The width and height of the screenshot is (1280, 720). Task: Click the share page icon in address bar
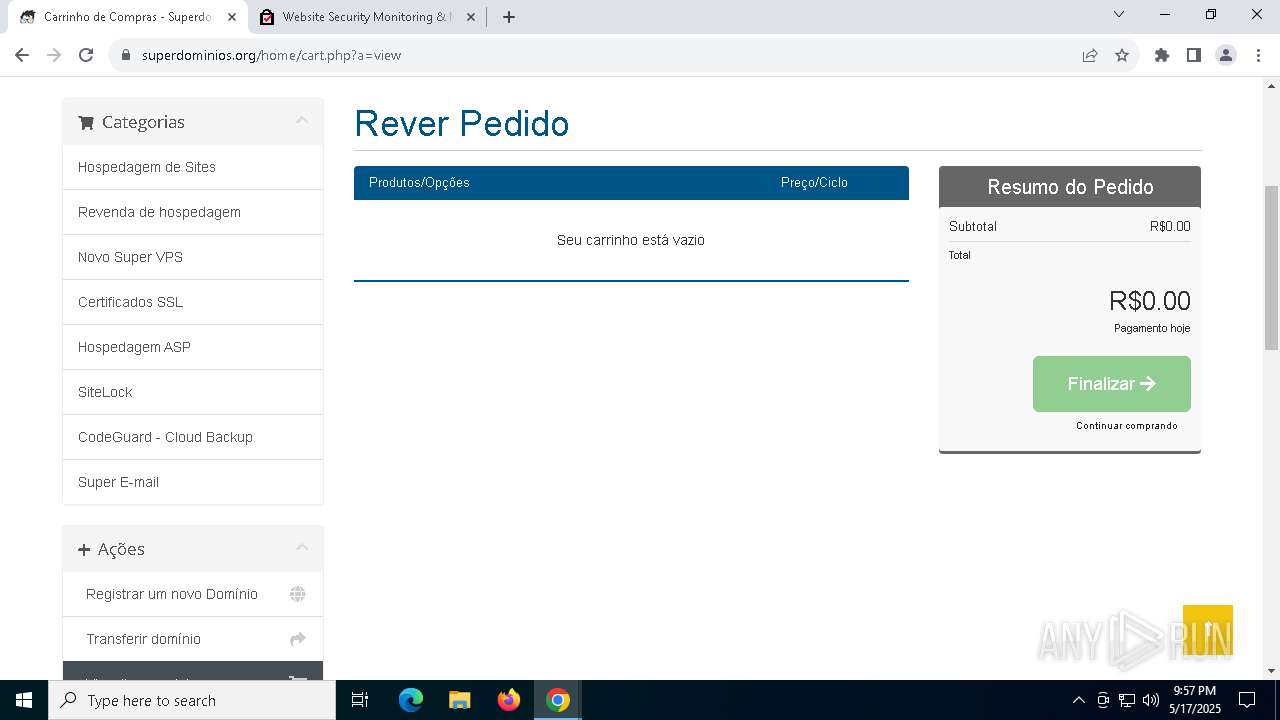click(x=1090, y=55)
